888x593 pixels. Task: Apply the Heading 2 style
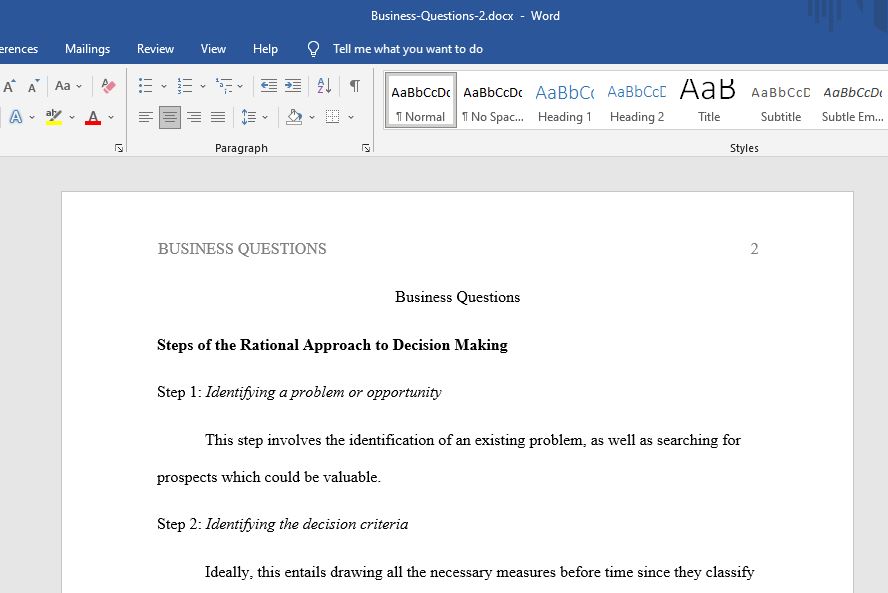tap(637, 101)
